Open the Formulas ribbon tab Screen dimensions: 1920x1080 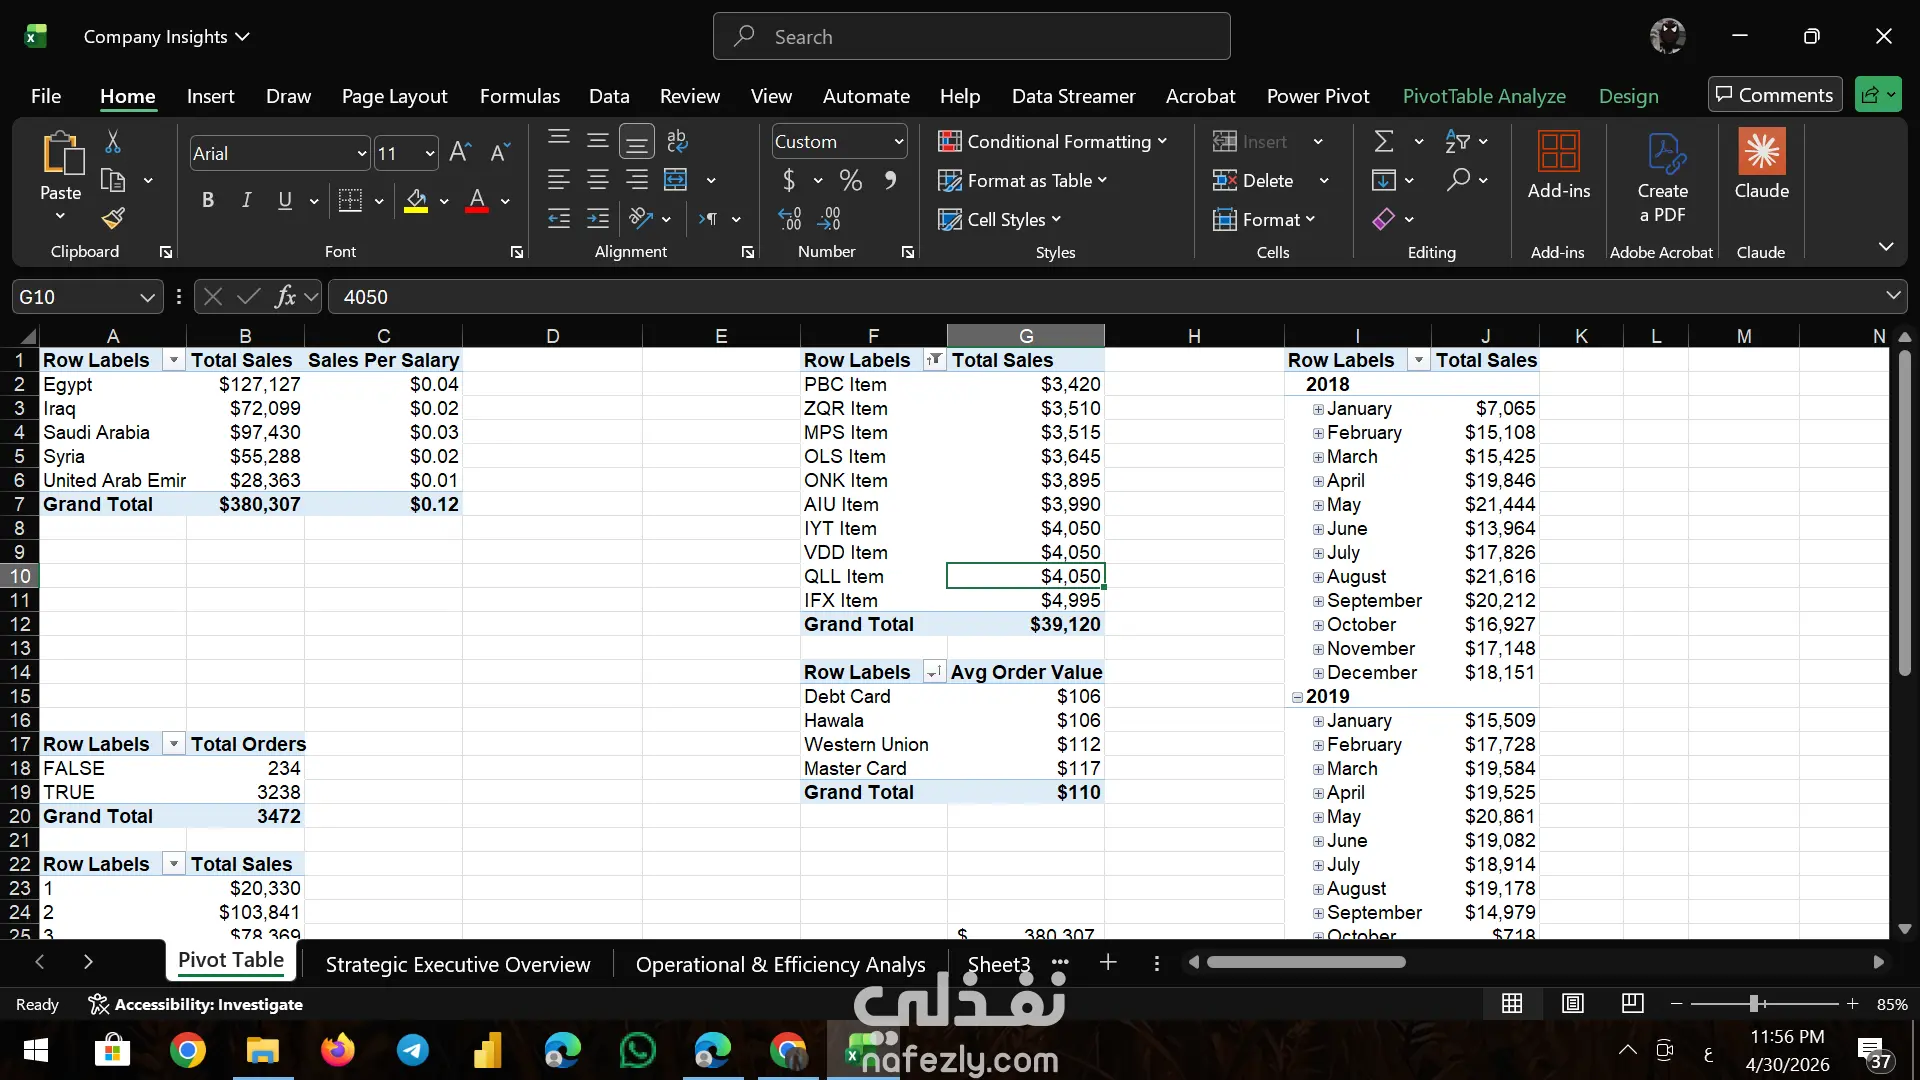click(520, 96)
